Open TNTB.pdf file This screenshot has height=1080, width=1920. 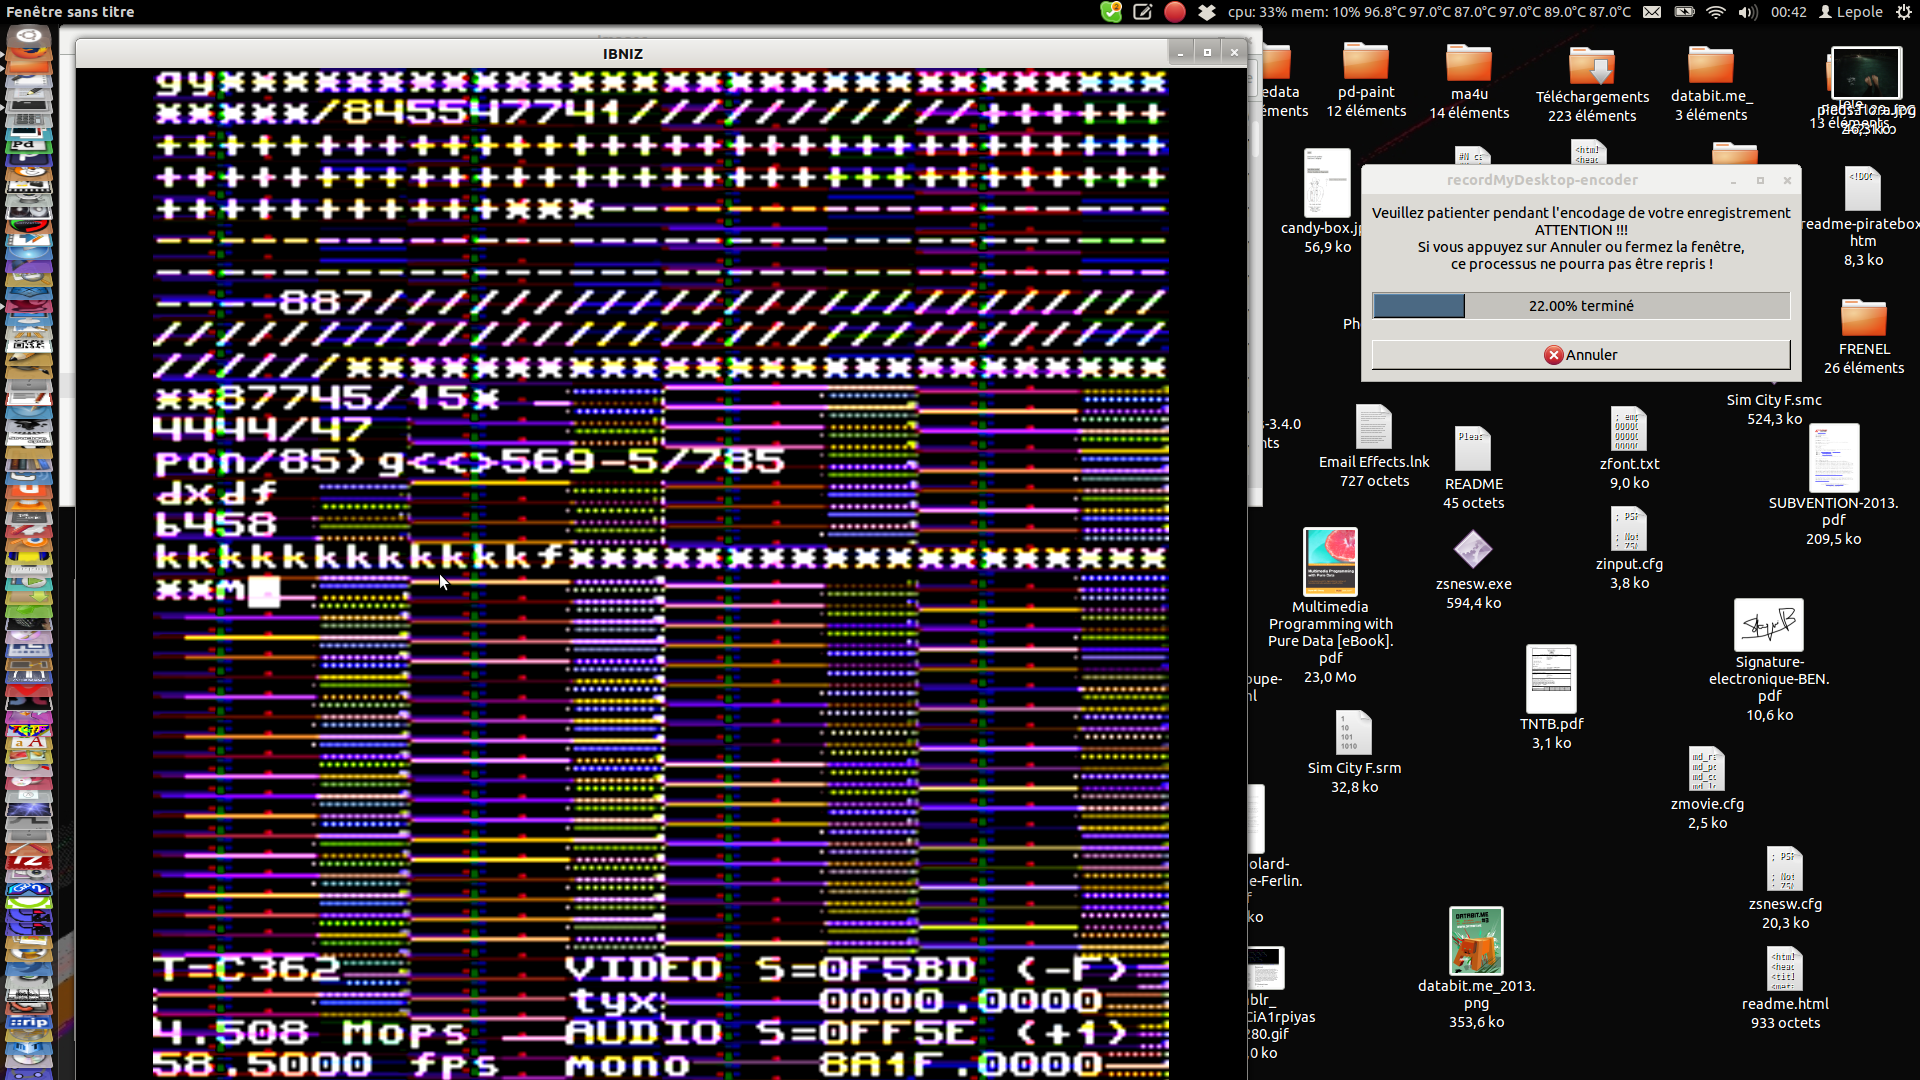click(1551, 680)
